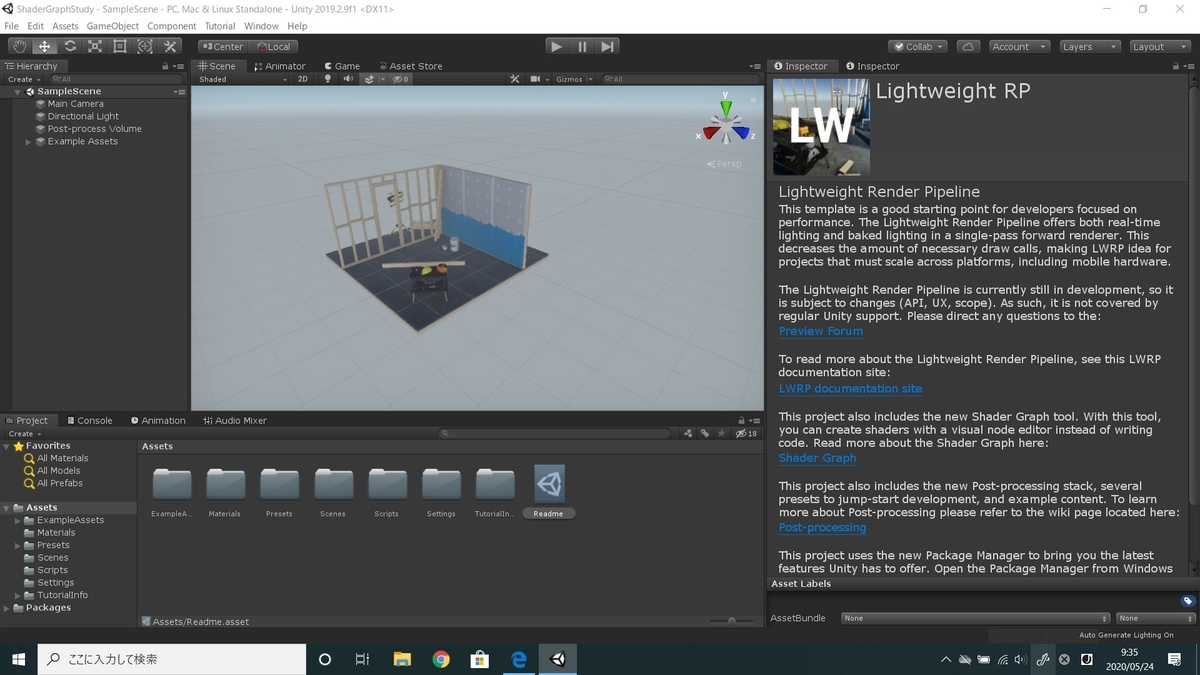Open cloud services icon

click(x=968, y=46)
